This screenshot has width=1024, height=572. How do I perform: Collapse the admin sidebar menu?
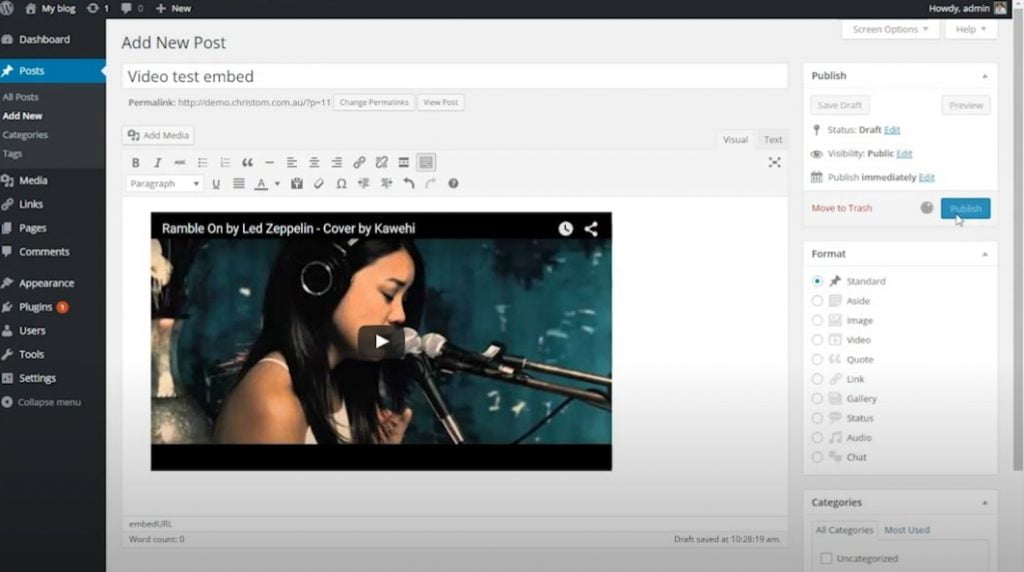42,402
